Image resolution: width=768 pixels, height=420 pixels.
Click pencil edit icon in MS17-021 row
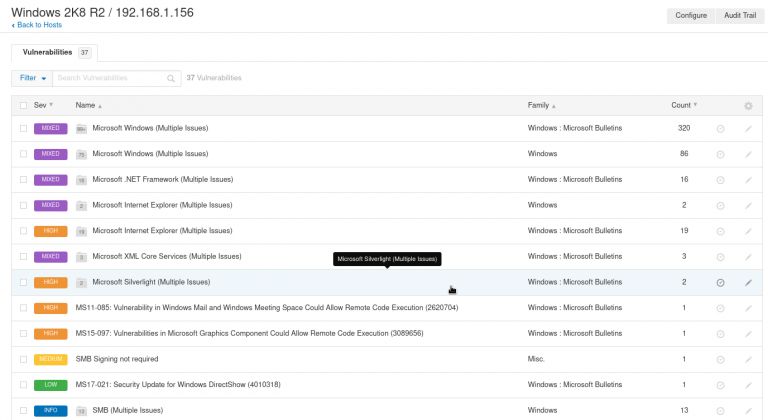pyautogui.click(x=748, y=385)
